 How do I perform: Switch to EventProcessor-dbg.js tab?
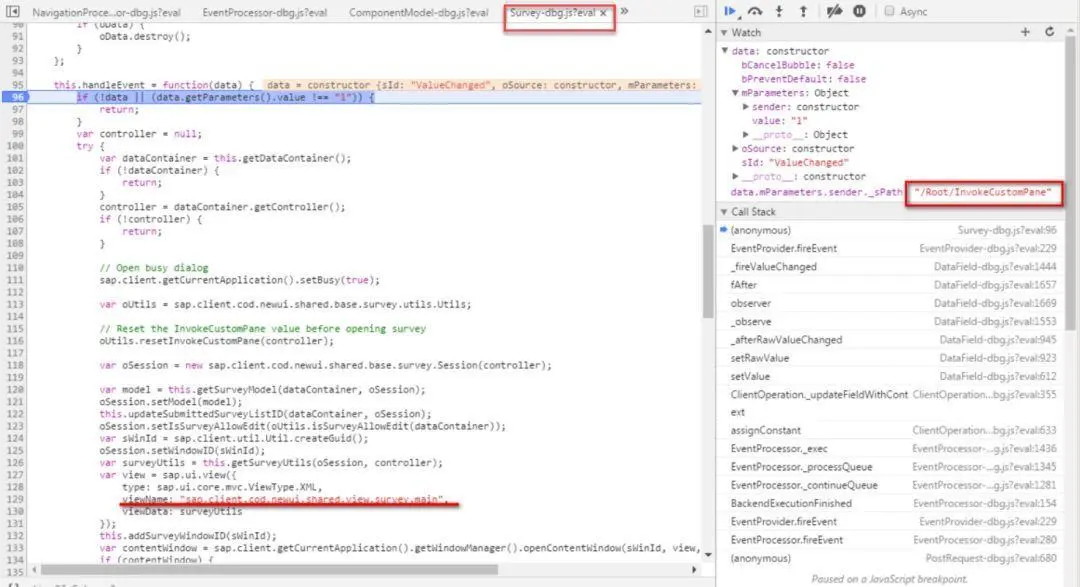pyautogui.click(x=264, y=12)
